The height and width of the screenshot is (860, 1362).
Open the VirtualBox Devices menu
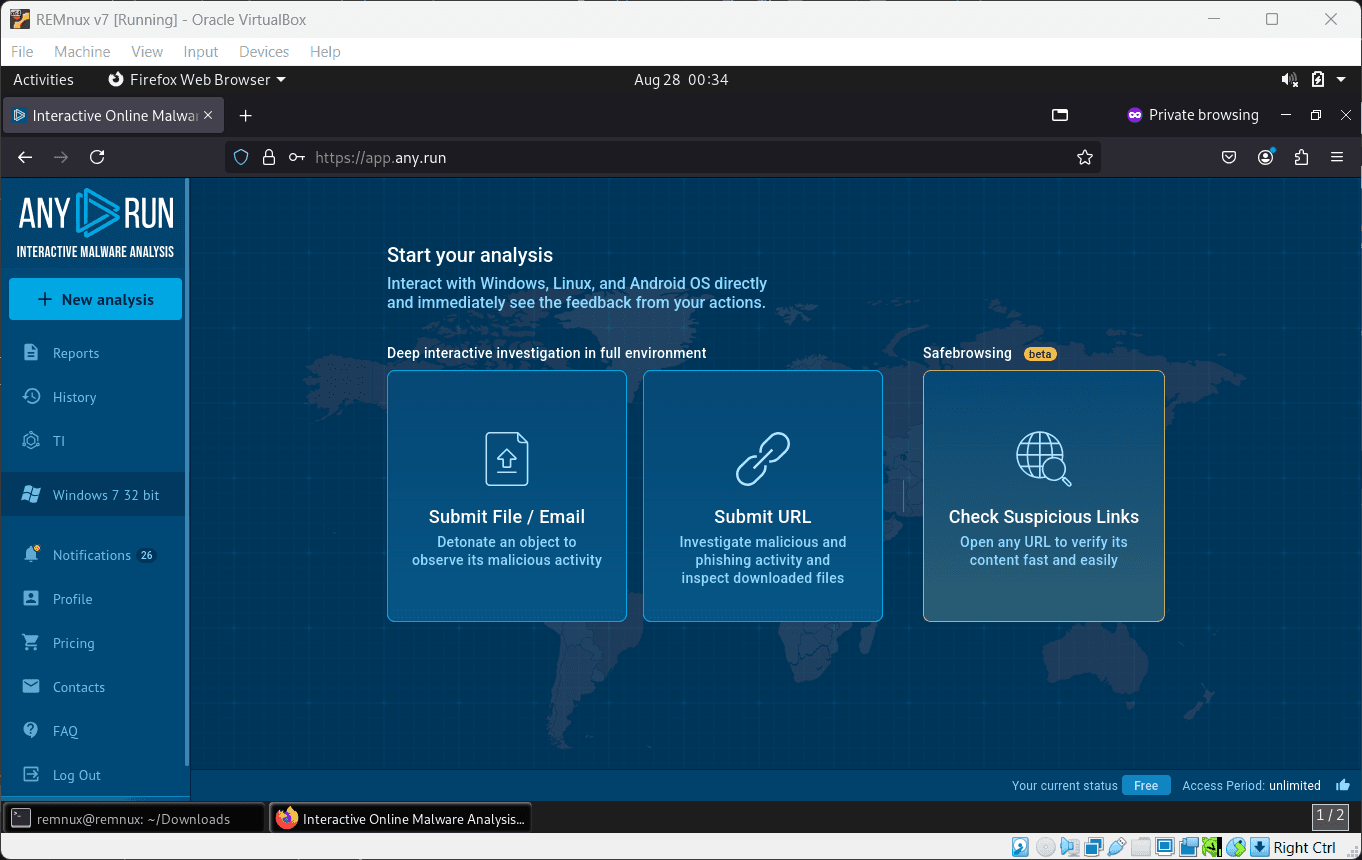(x=264, y=52)
